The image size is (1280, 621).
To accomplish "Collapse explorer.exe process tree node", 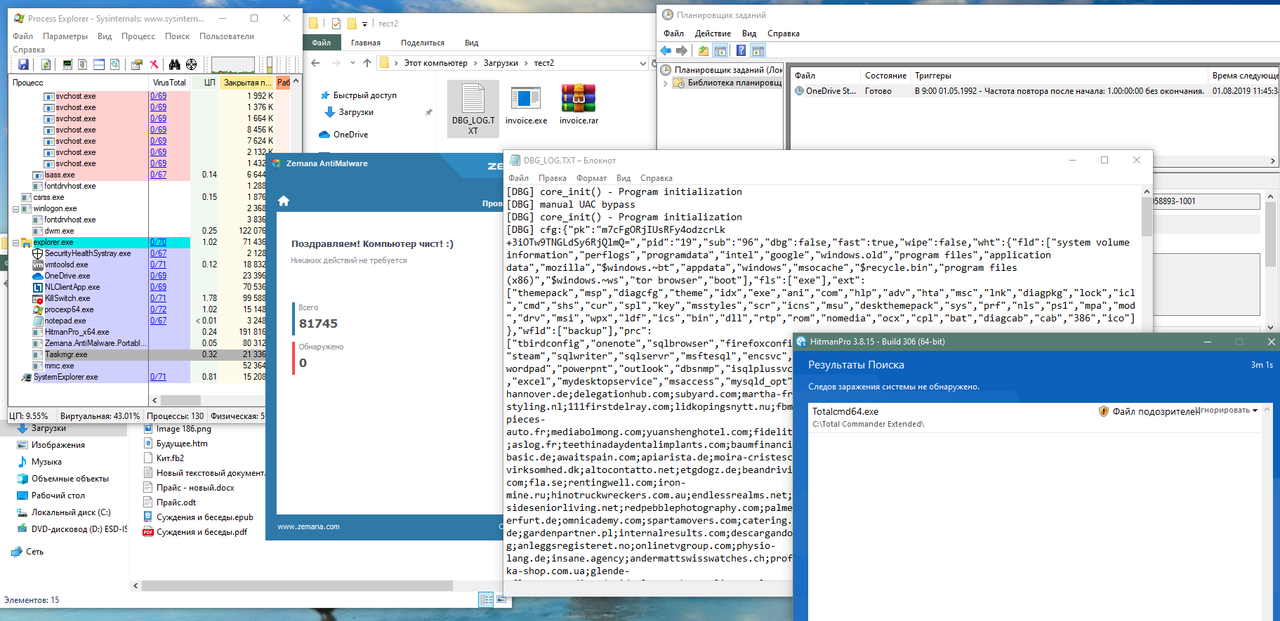I will pyautogui.click(x=15, y=242).
